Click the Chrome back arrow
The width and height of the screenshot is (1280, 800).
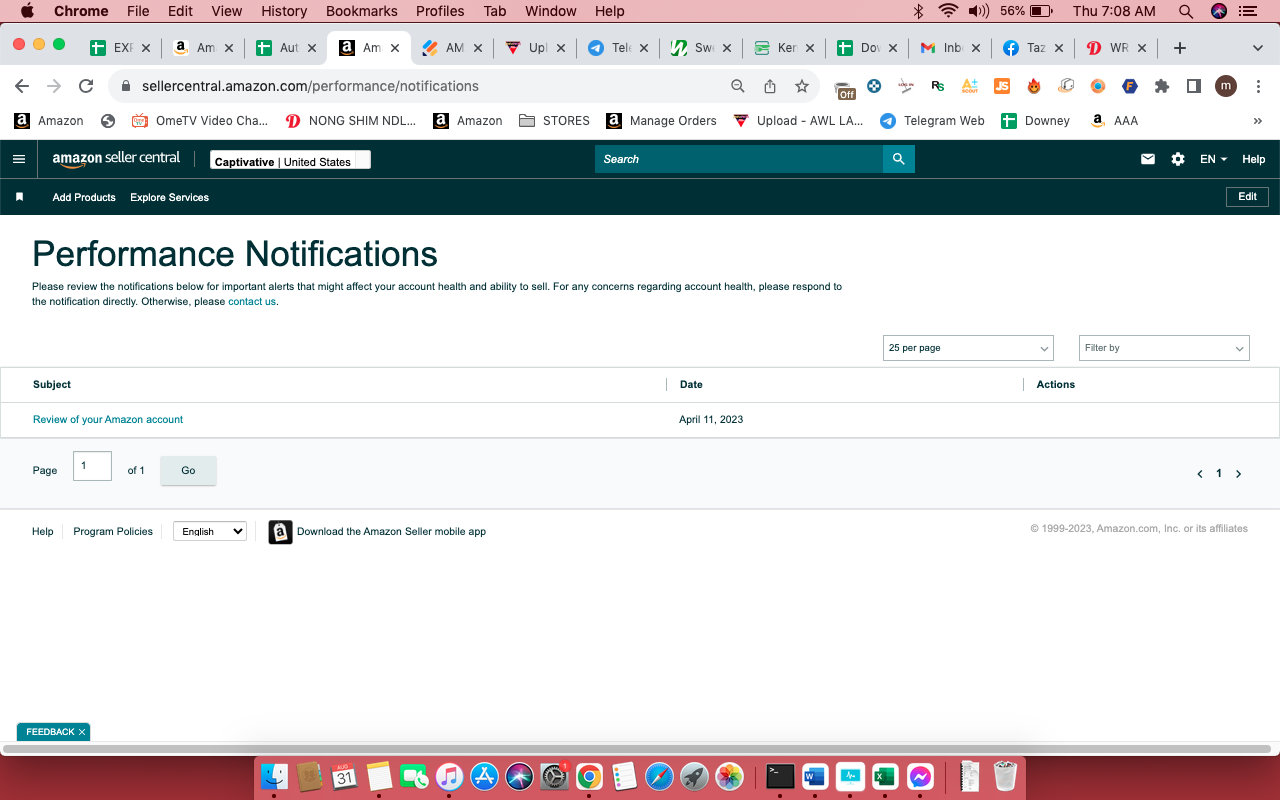point(22,86)
